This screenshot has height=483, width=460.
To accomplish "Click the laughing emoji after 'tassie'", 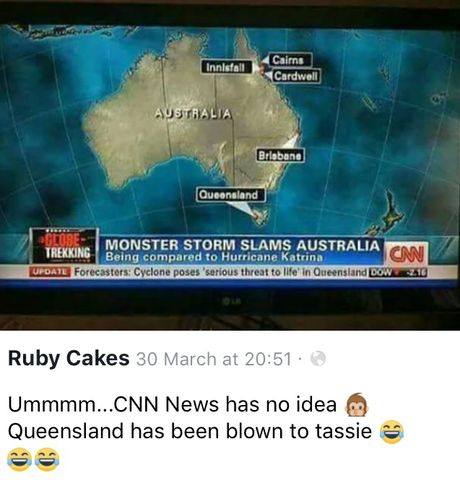I will coord(392,432).
